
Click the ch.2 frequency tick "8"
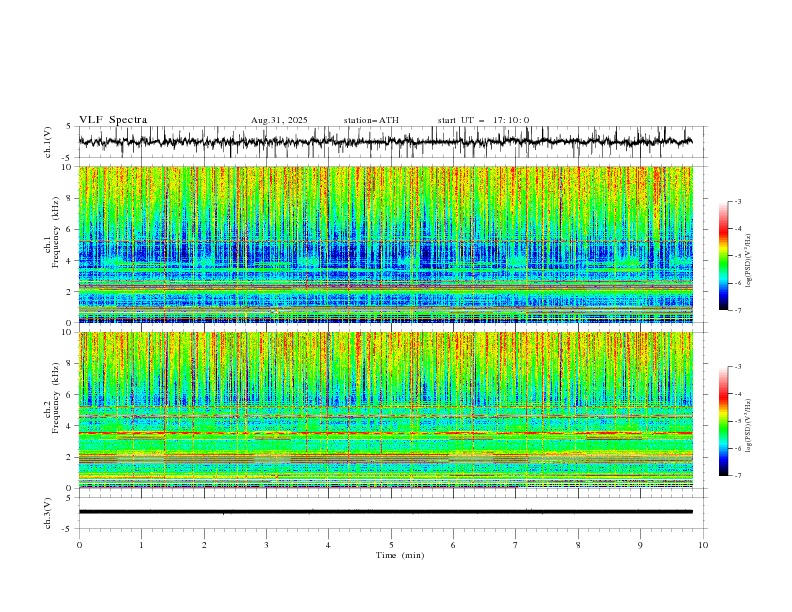[x=70, y=364]
